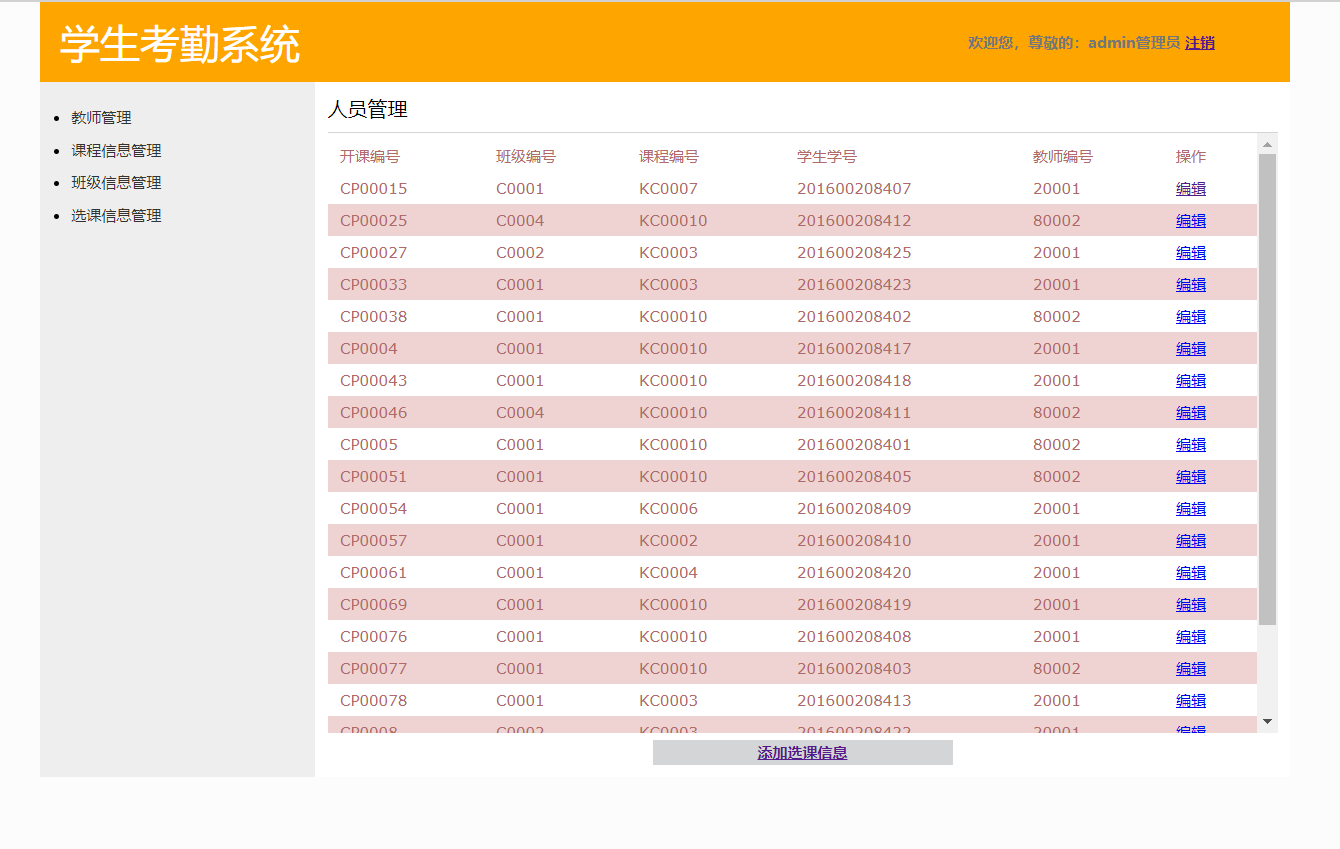1340x849 pixels.
Task: Click the table scrollbar up arrow
Action: (x=1267, y=145)
